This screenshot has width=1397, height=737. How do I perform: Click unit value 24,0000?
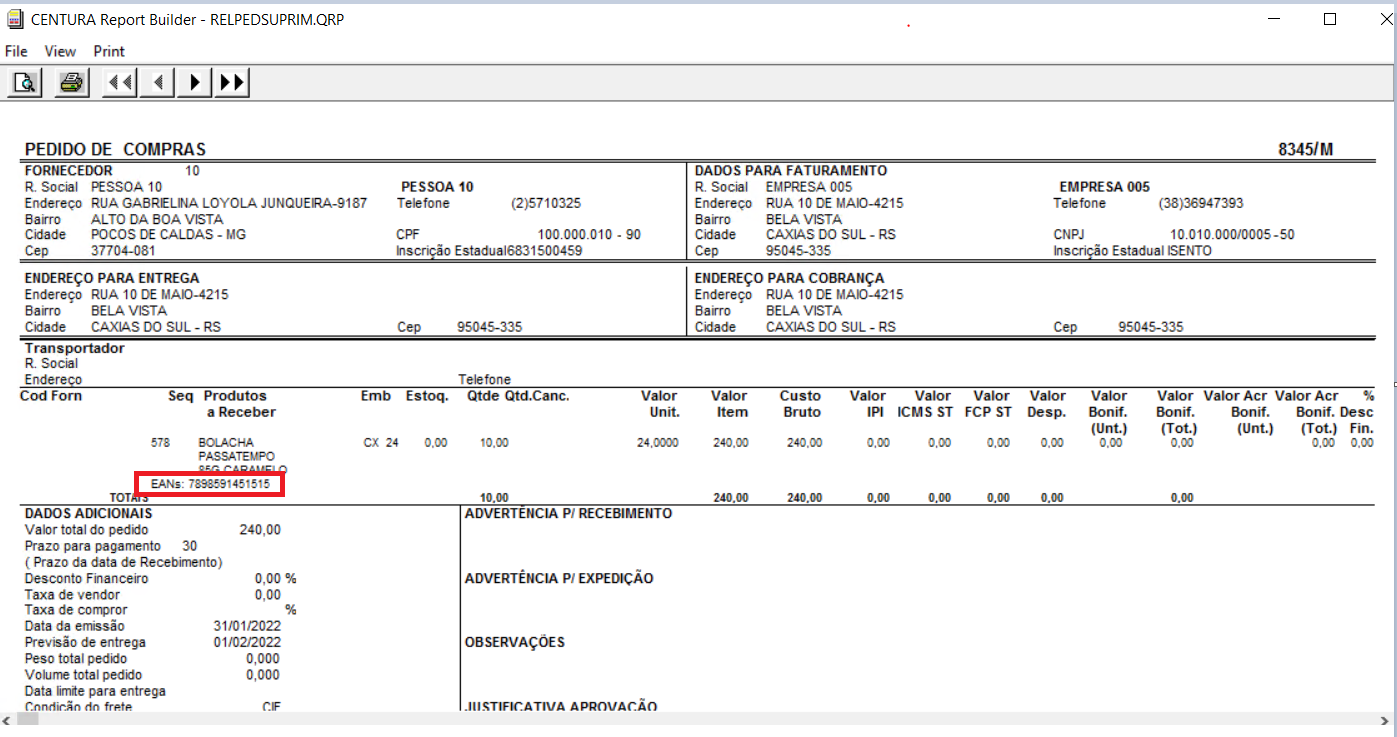[658, 442]
